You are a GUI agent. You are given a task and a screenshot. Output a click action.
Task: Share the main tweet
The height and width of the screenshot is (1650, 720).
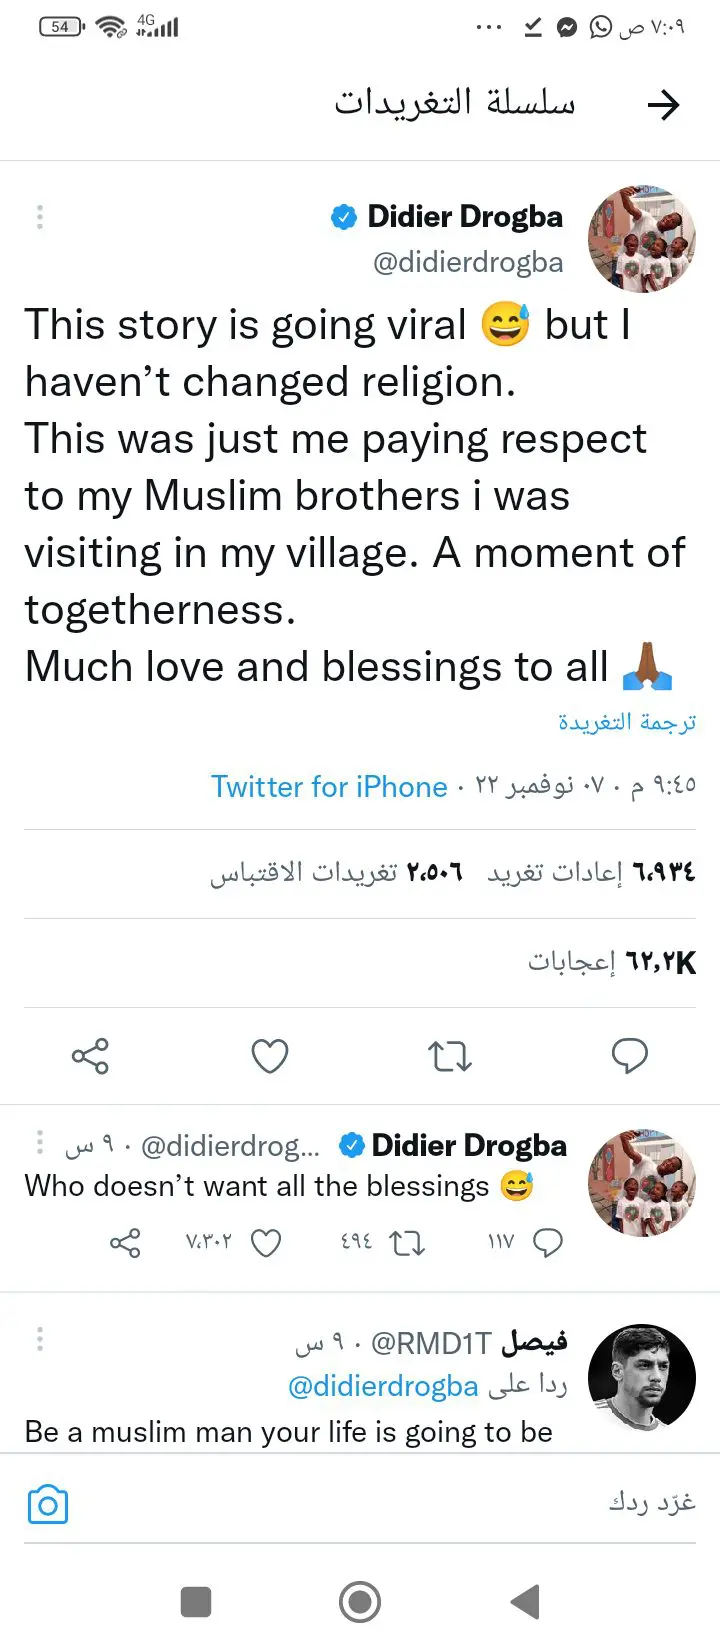coord(90,1056)
